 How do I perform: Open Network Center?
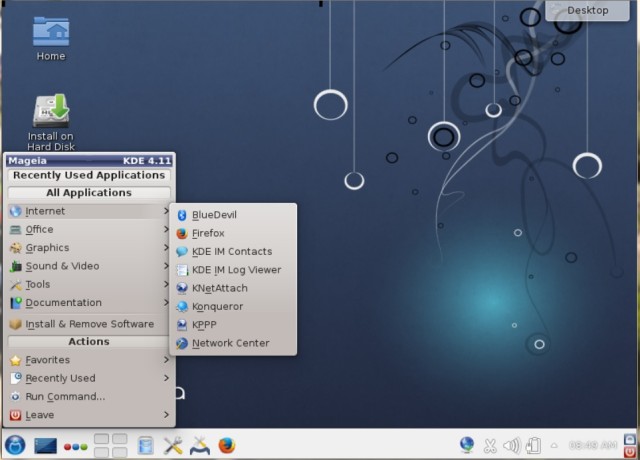(233, 344)
